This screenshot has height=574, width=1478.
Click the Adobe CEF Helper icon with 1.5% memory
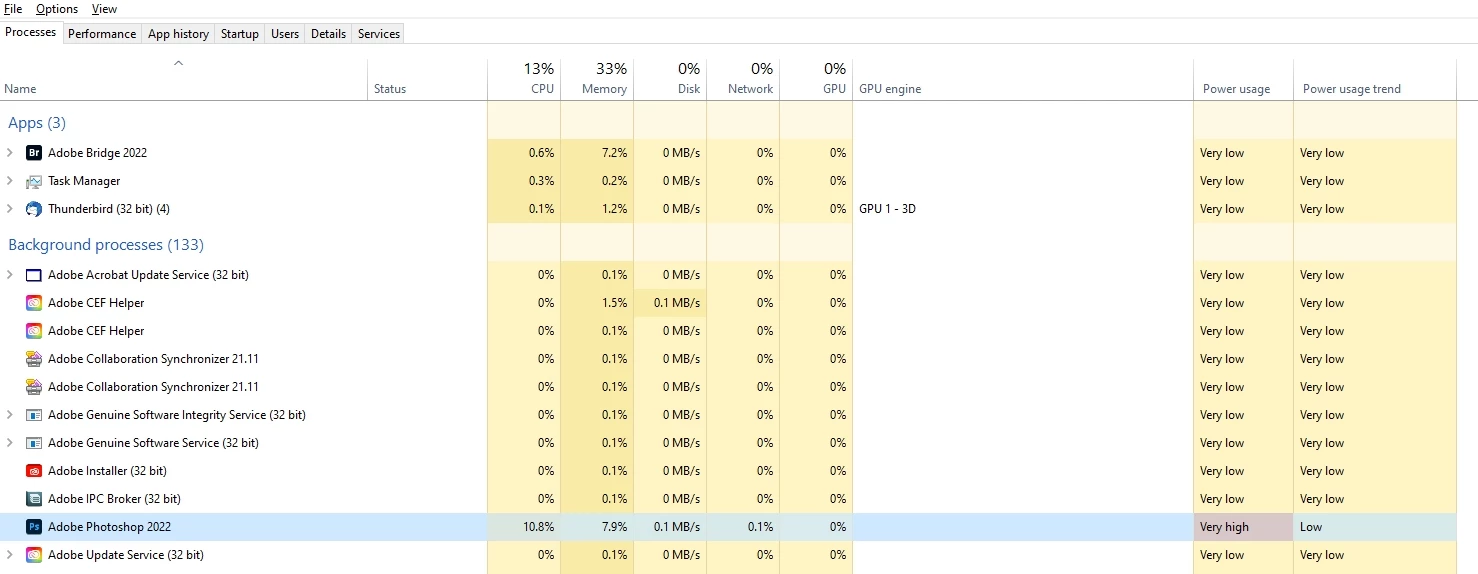pos(34,303)
